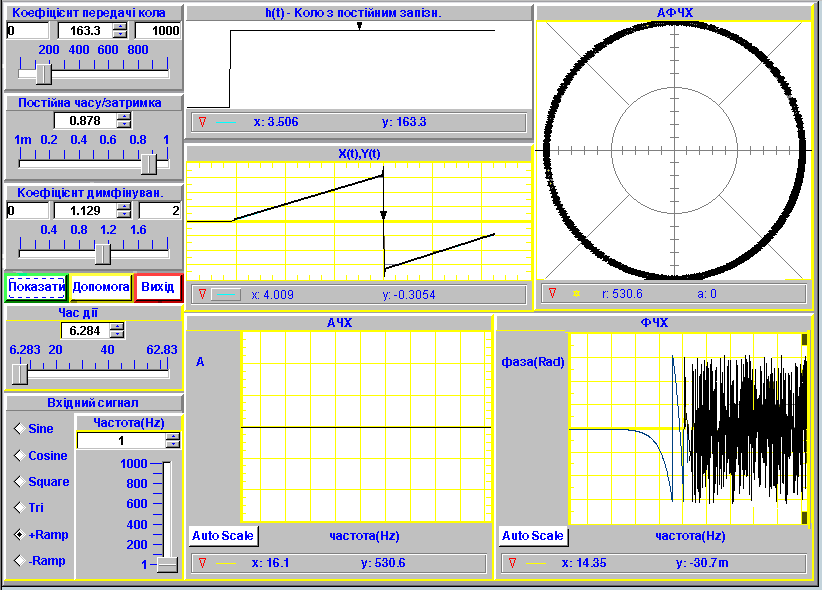
Task: Click h(t) readout x: 3.506
Action: [276, 122]
